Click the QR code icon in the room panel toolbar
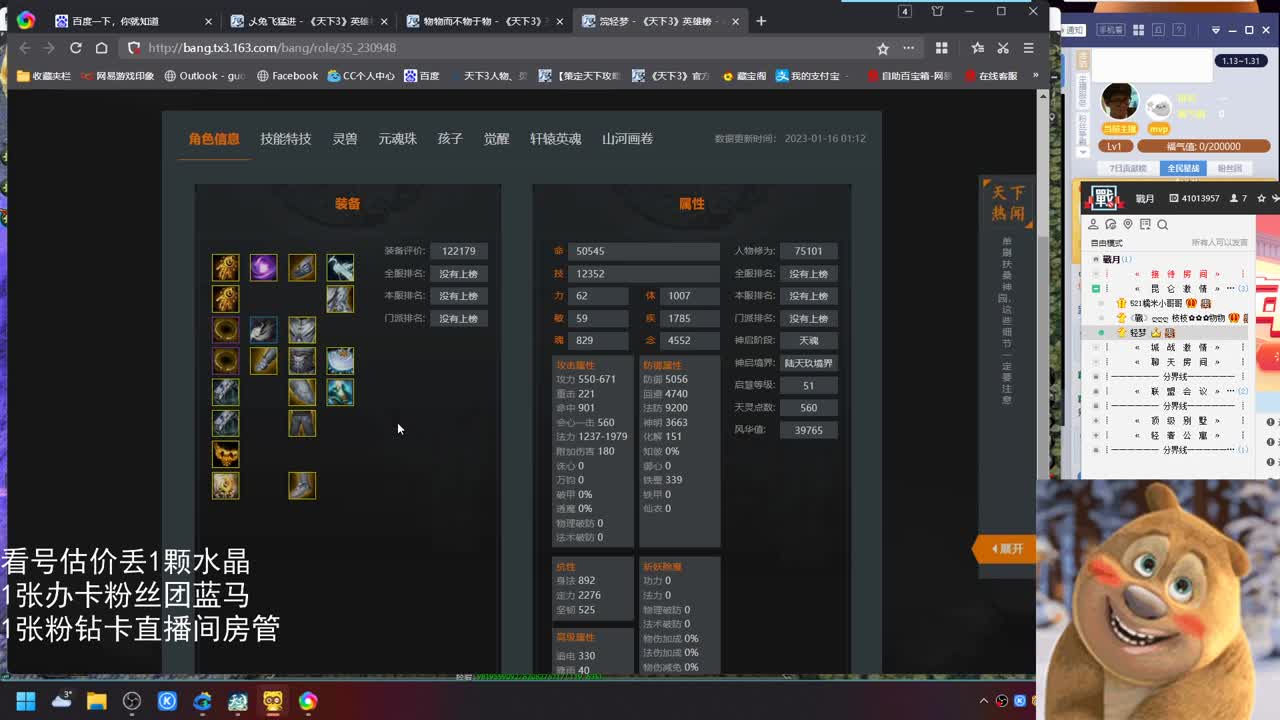1280x720 pixels. point(1146,224)
